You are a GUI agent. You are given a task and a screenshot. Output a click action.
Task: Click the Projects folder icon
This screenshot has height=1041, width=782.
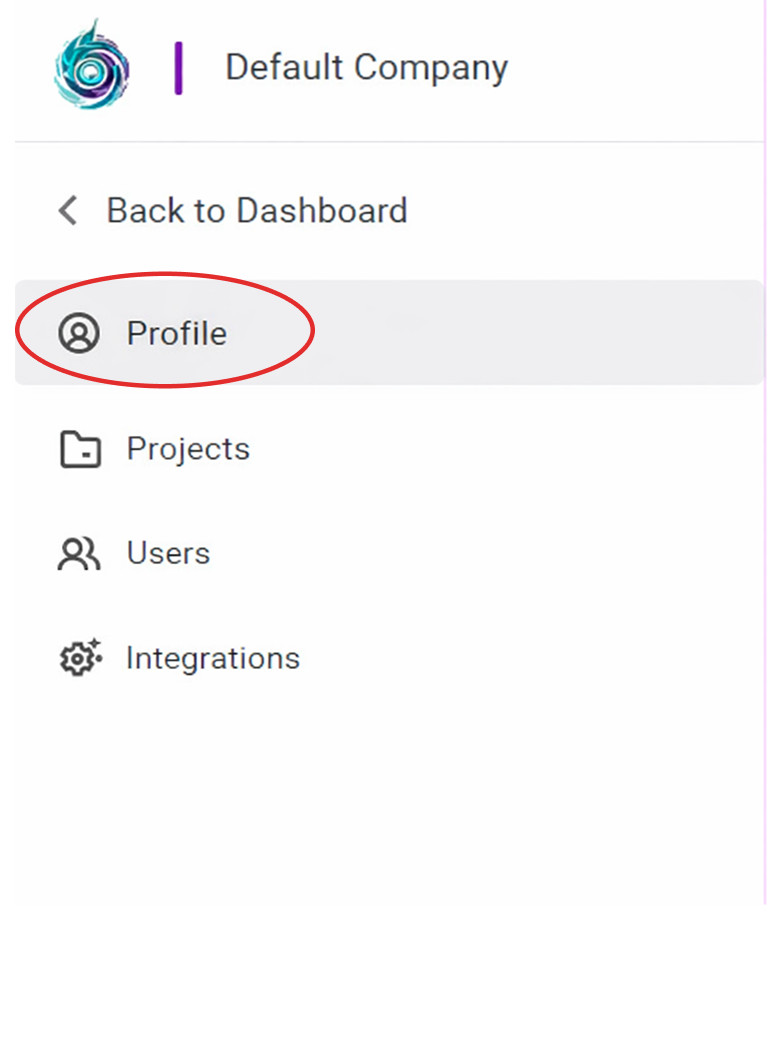tap(80, 450)
